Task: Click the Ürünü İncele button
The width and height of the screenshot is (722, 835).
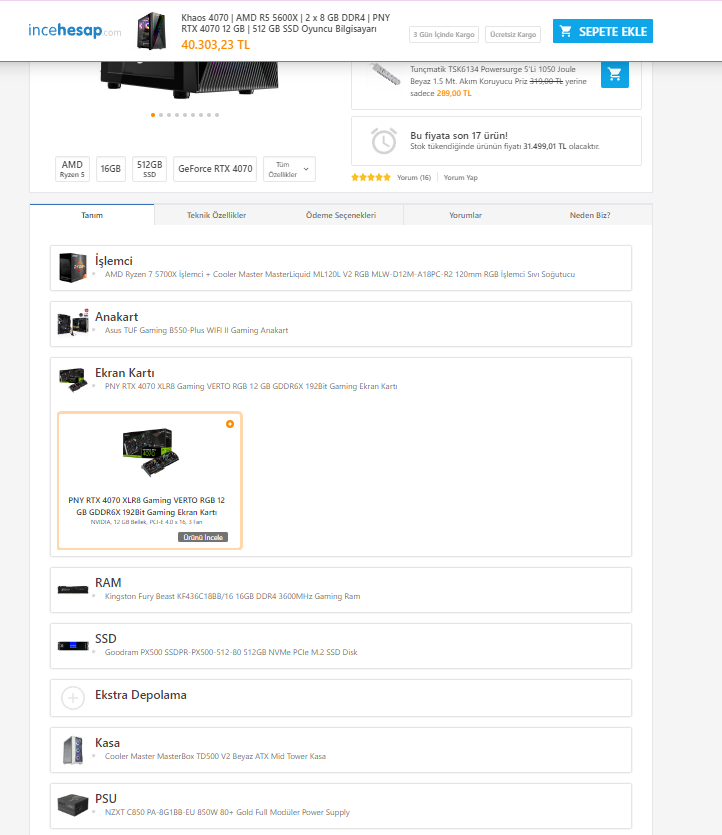Action: click(x=203, y=537)
